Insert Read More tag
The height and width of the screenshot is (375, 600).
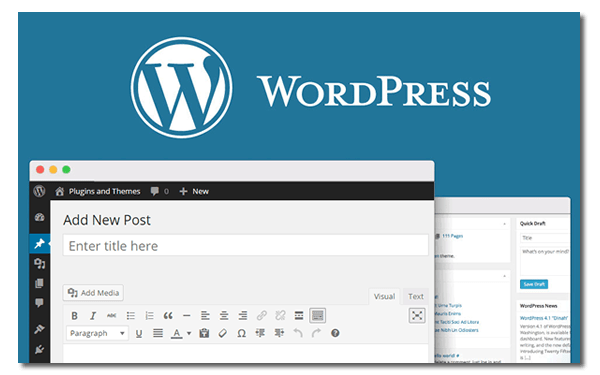[x=299, y=316]
